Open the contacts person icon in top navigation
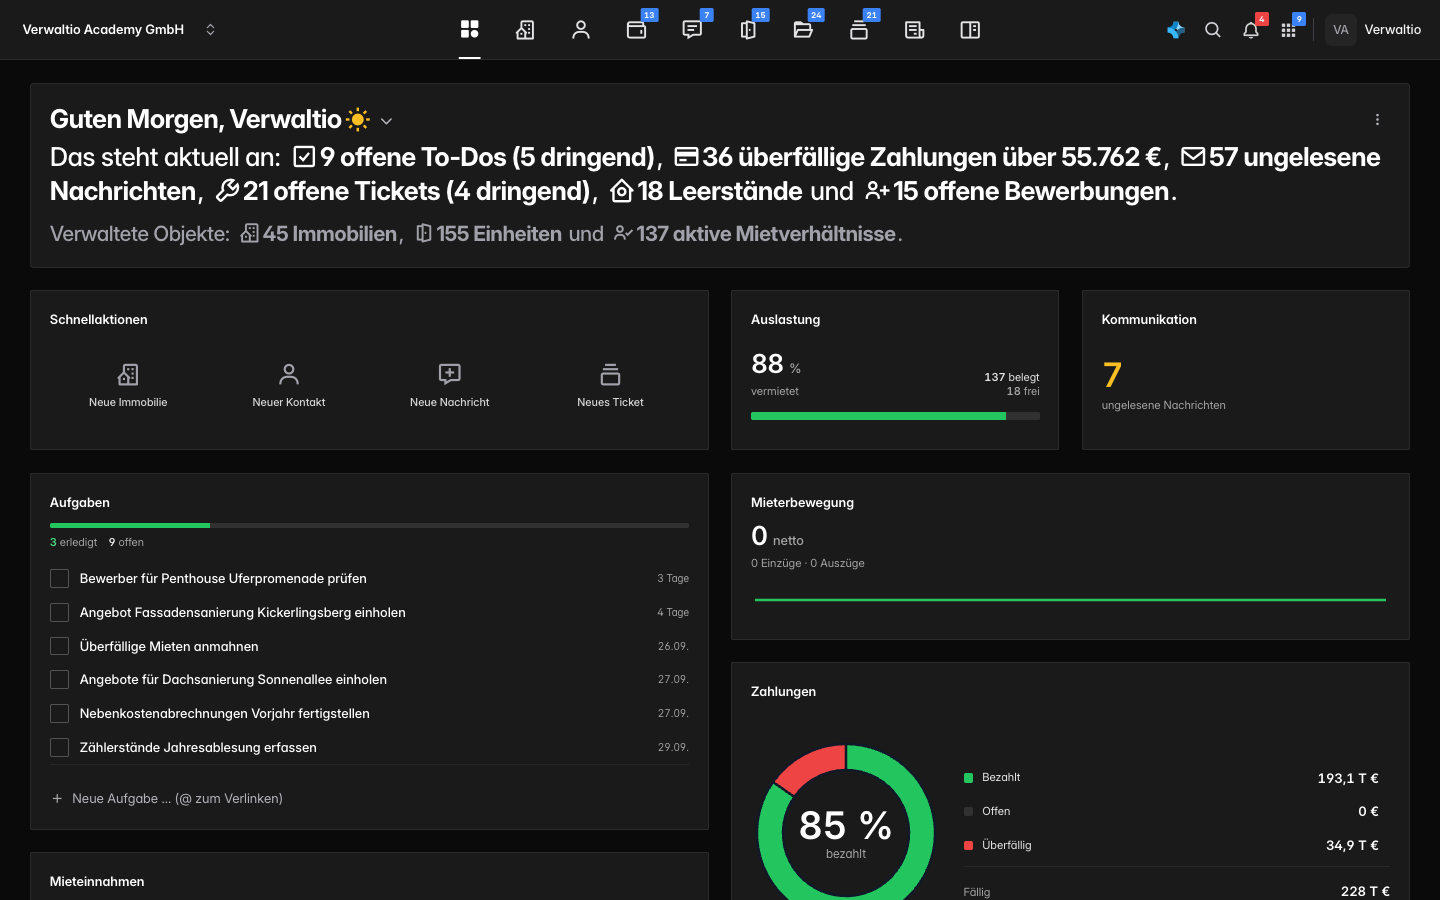 pos(581,30)
